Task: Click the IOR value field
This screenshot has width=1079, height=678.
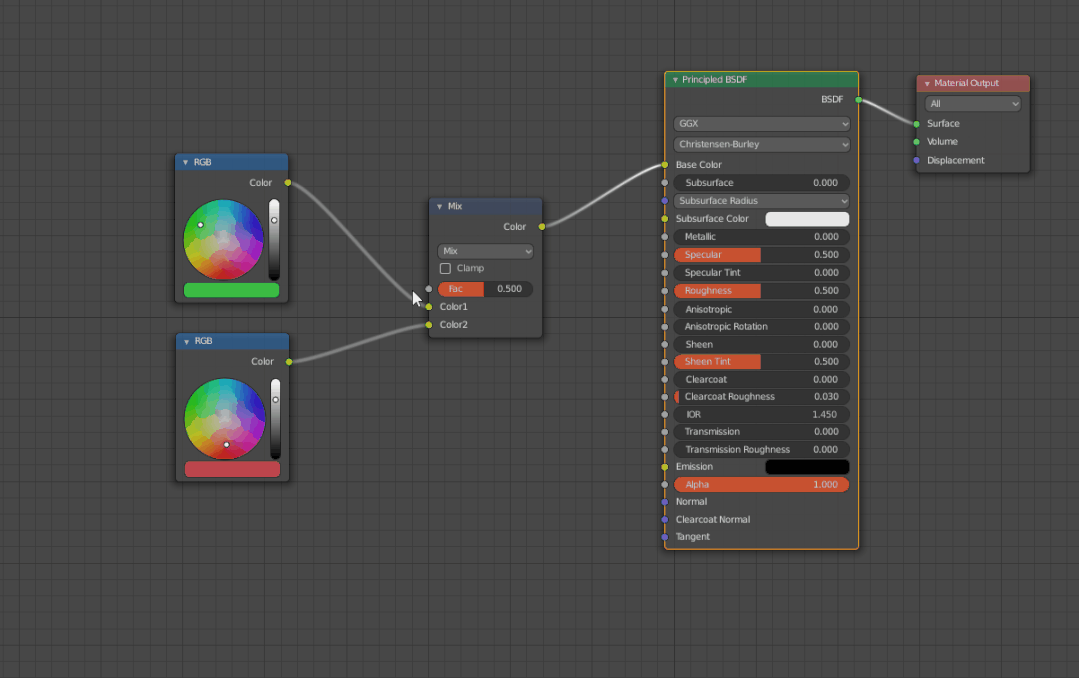Action: (x=761, y=414)
